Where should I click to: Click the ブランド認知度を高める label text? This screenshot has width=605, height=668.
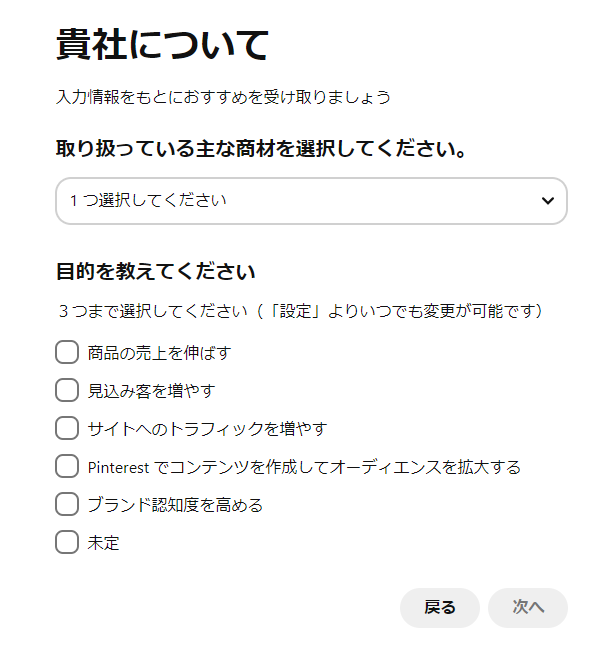click(175, 505)
